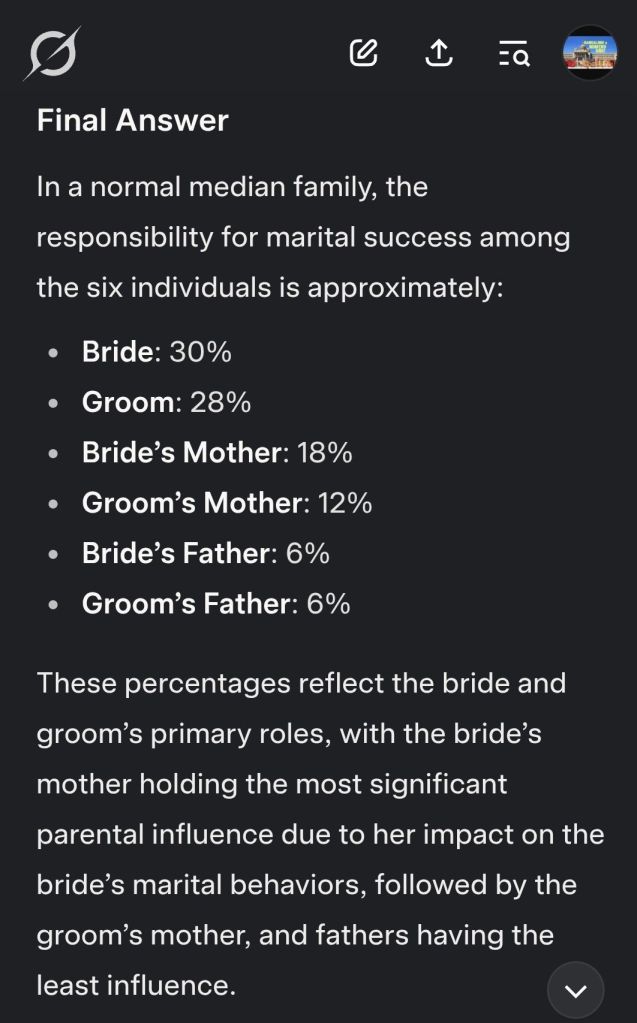Open chat history search icon
637x1023 pixels.
tap(514, 53)
